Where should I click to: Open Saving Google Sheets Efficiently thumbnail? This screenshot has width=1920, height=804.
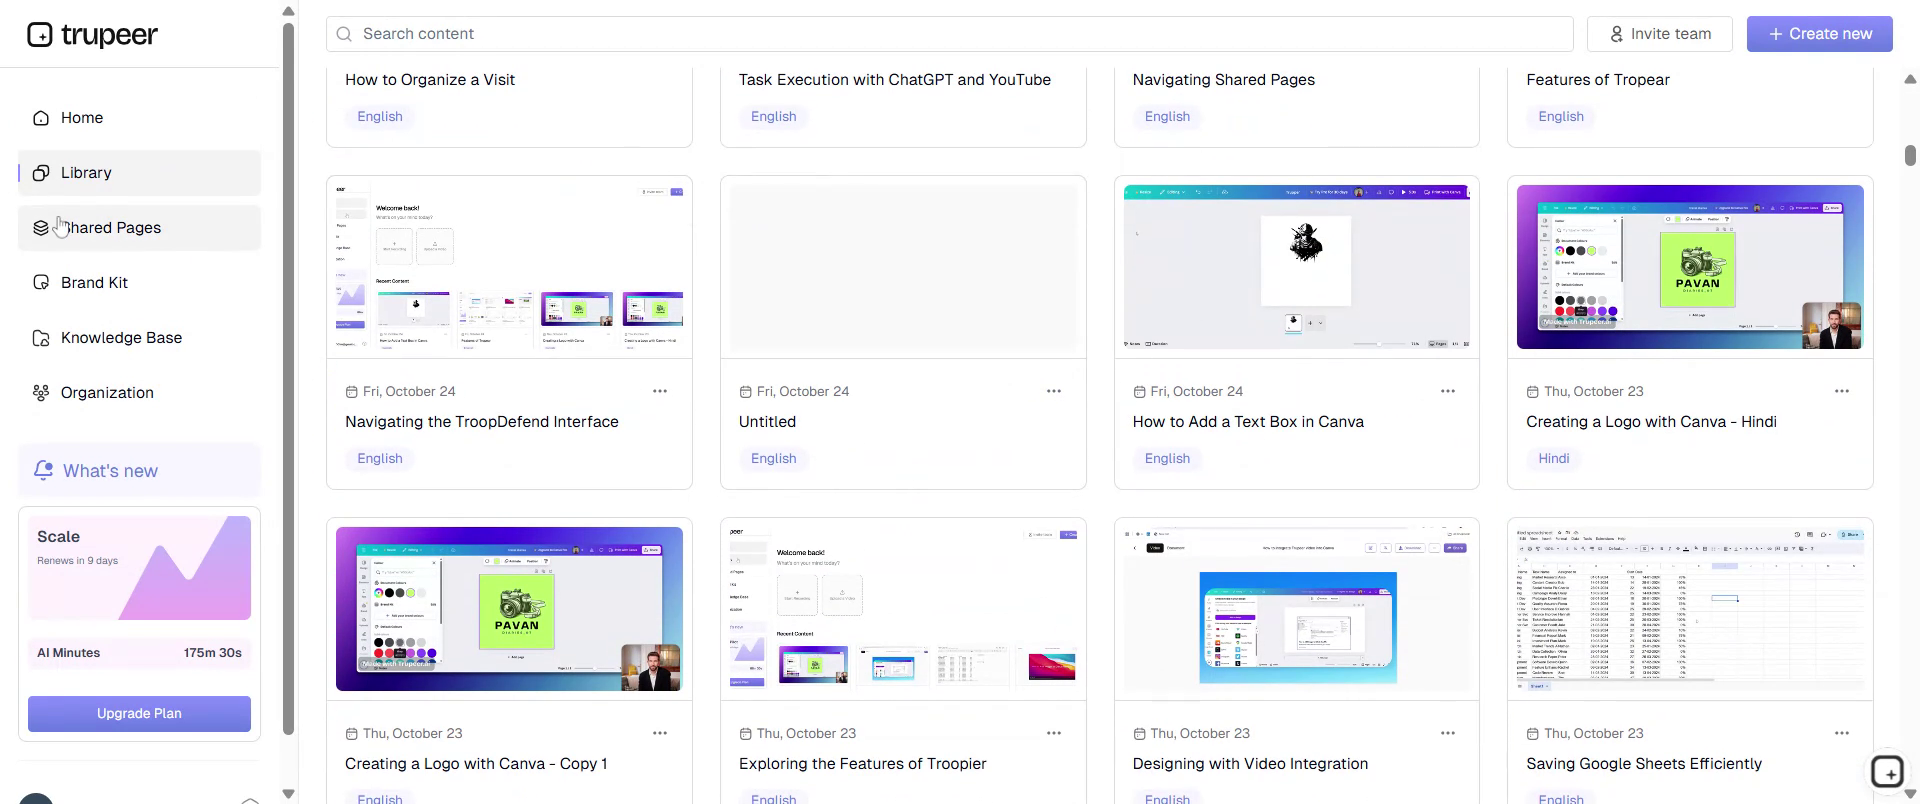click(x=1690, y=609)
